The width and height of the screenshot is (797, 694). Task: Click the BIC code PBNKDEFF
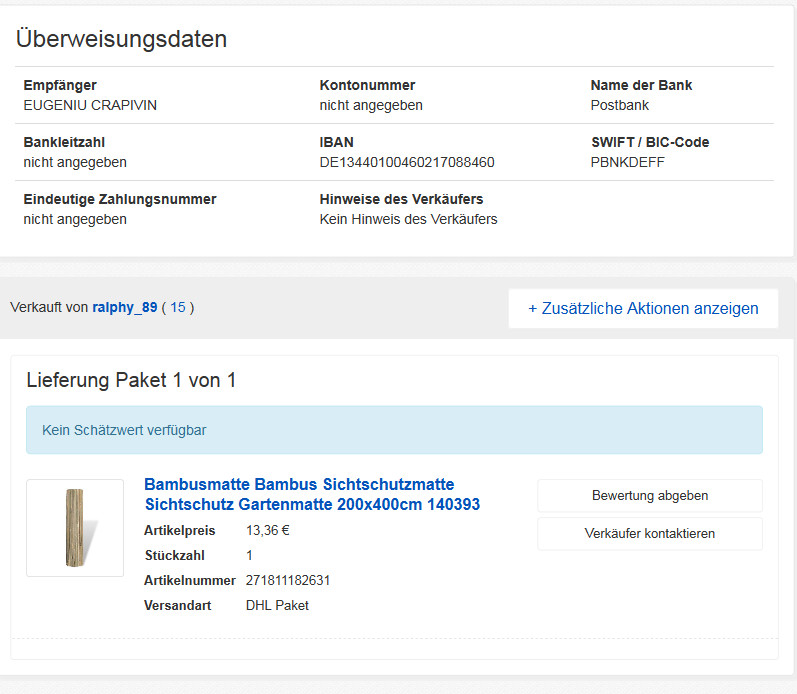click(x=628, y=162)
